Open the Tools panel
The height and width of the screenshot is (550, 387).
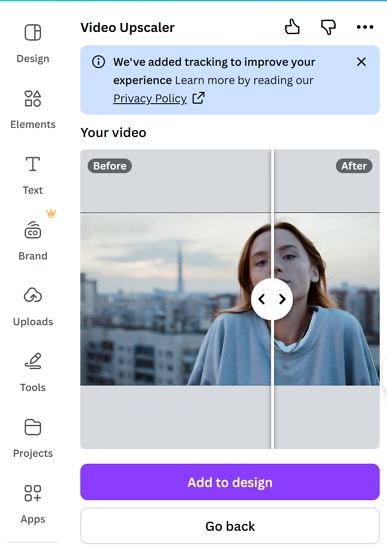pyautogui.click(x=33, y=372)
